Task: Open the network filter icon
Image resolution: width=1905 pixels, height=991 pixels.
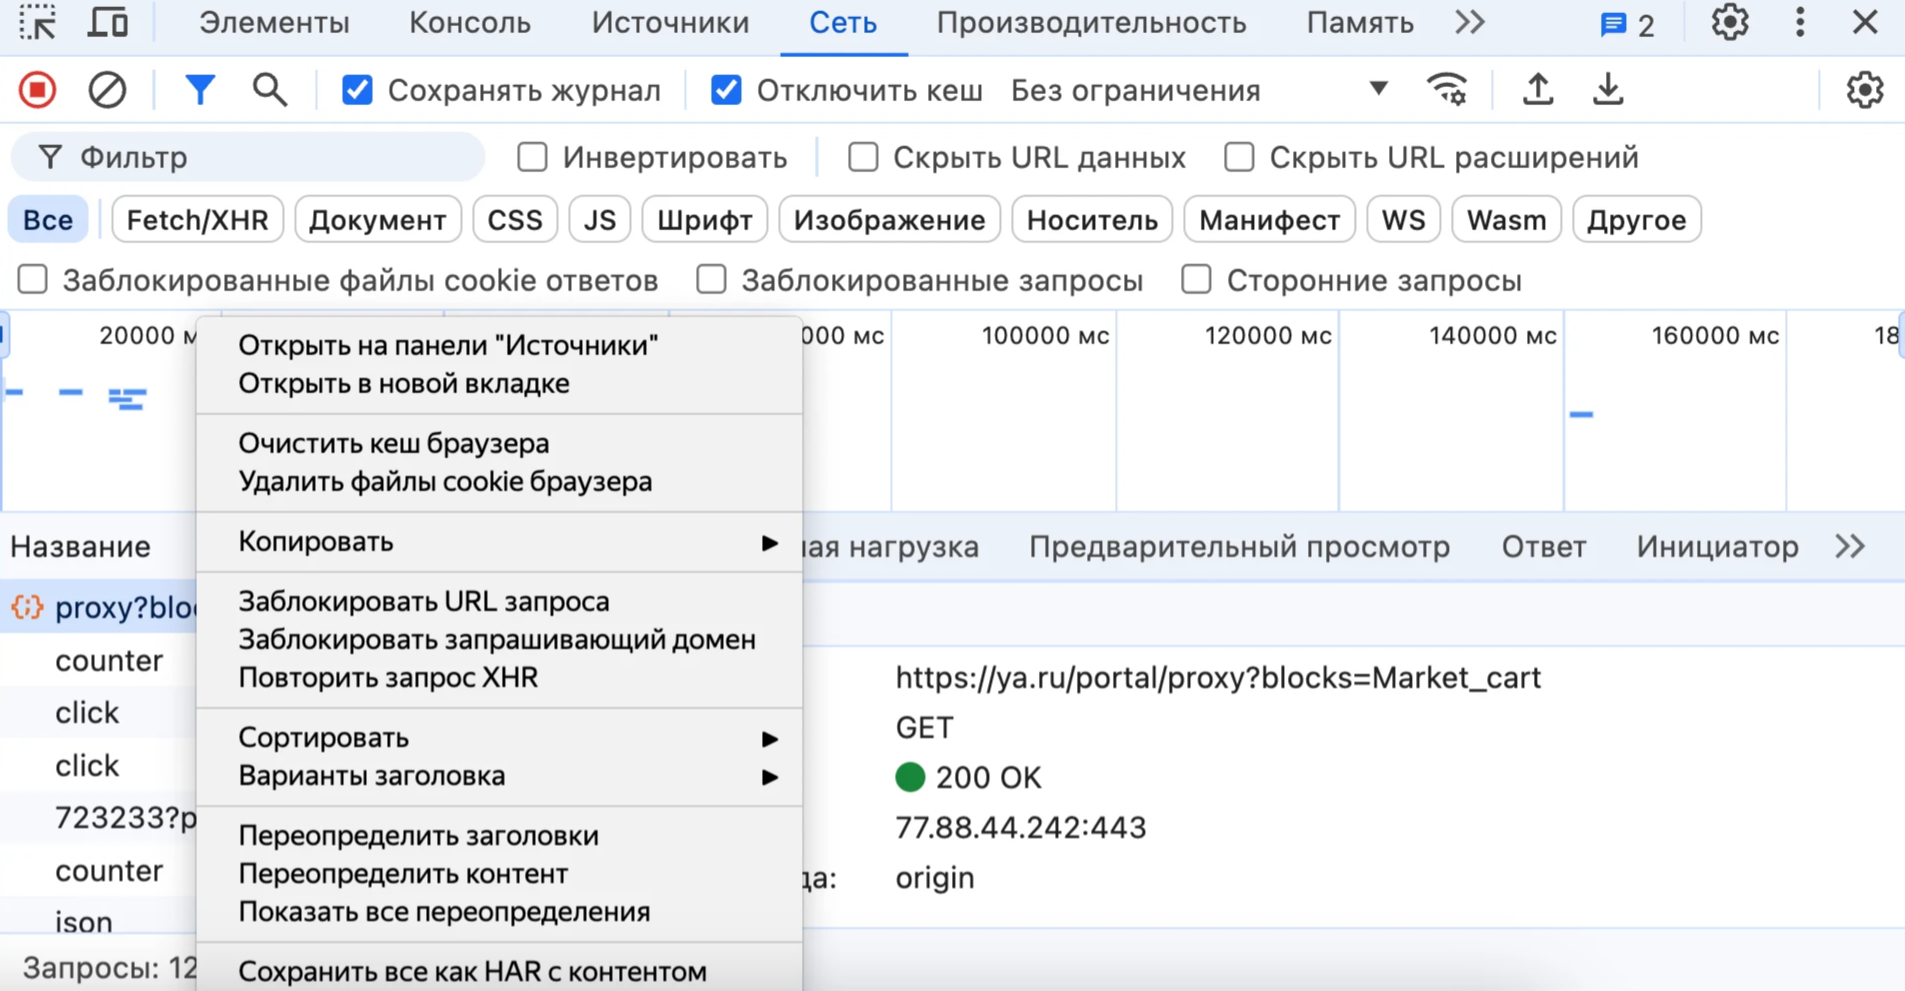Action: tap(200, 89)
